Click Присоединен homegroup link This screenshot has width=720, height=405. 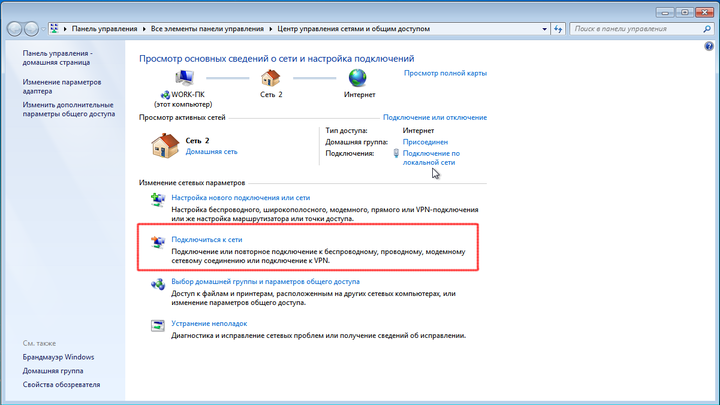425,142
